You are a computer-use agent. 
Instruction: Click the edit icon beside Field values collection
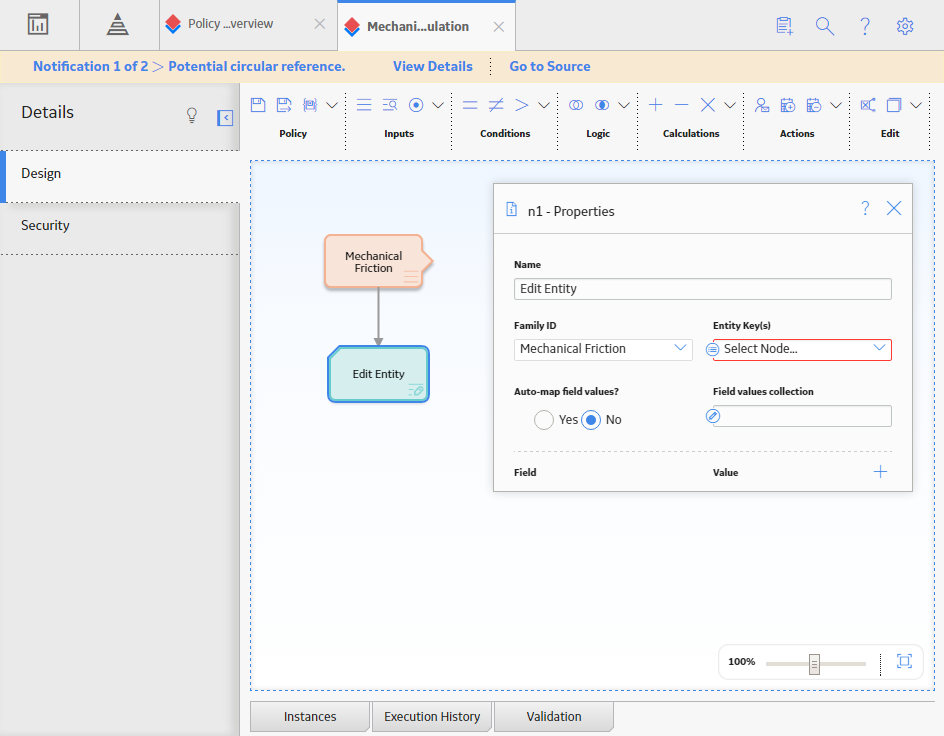[713, 416]
